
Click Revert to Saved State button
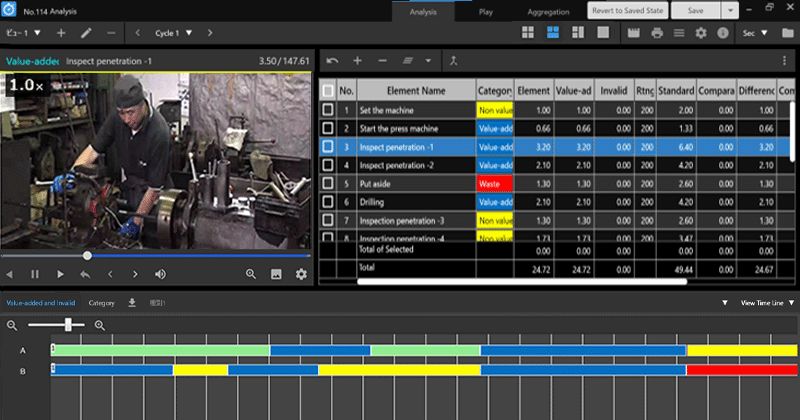pos(626,9)
